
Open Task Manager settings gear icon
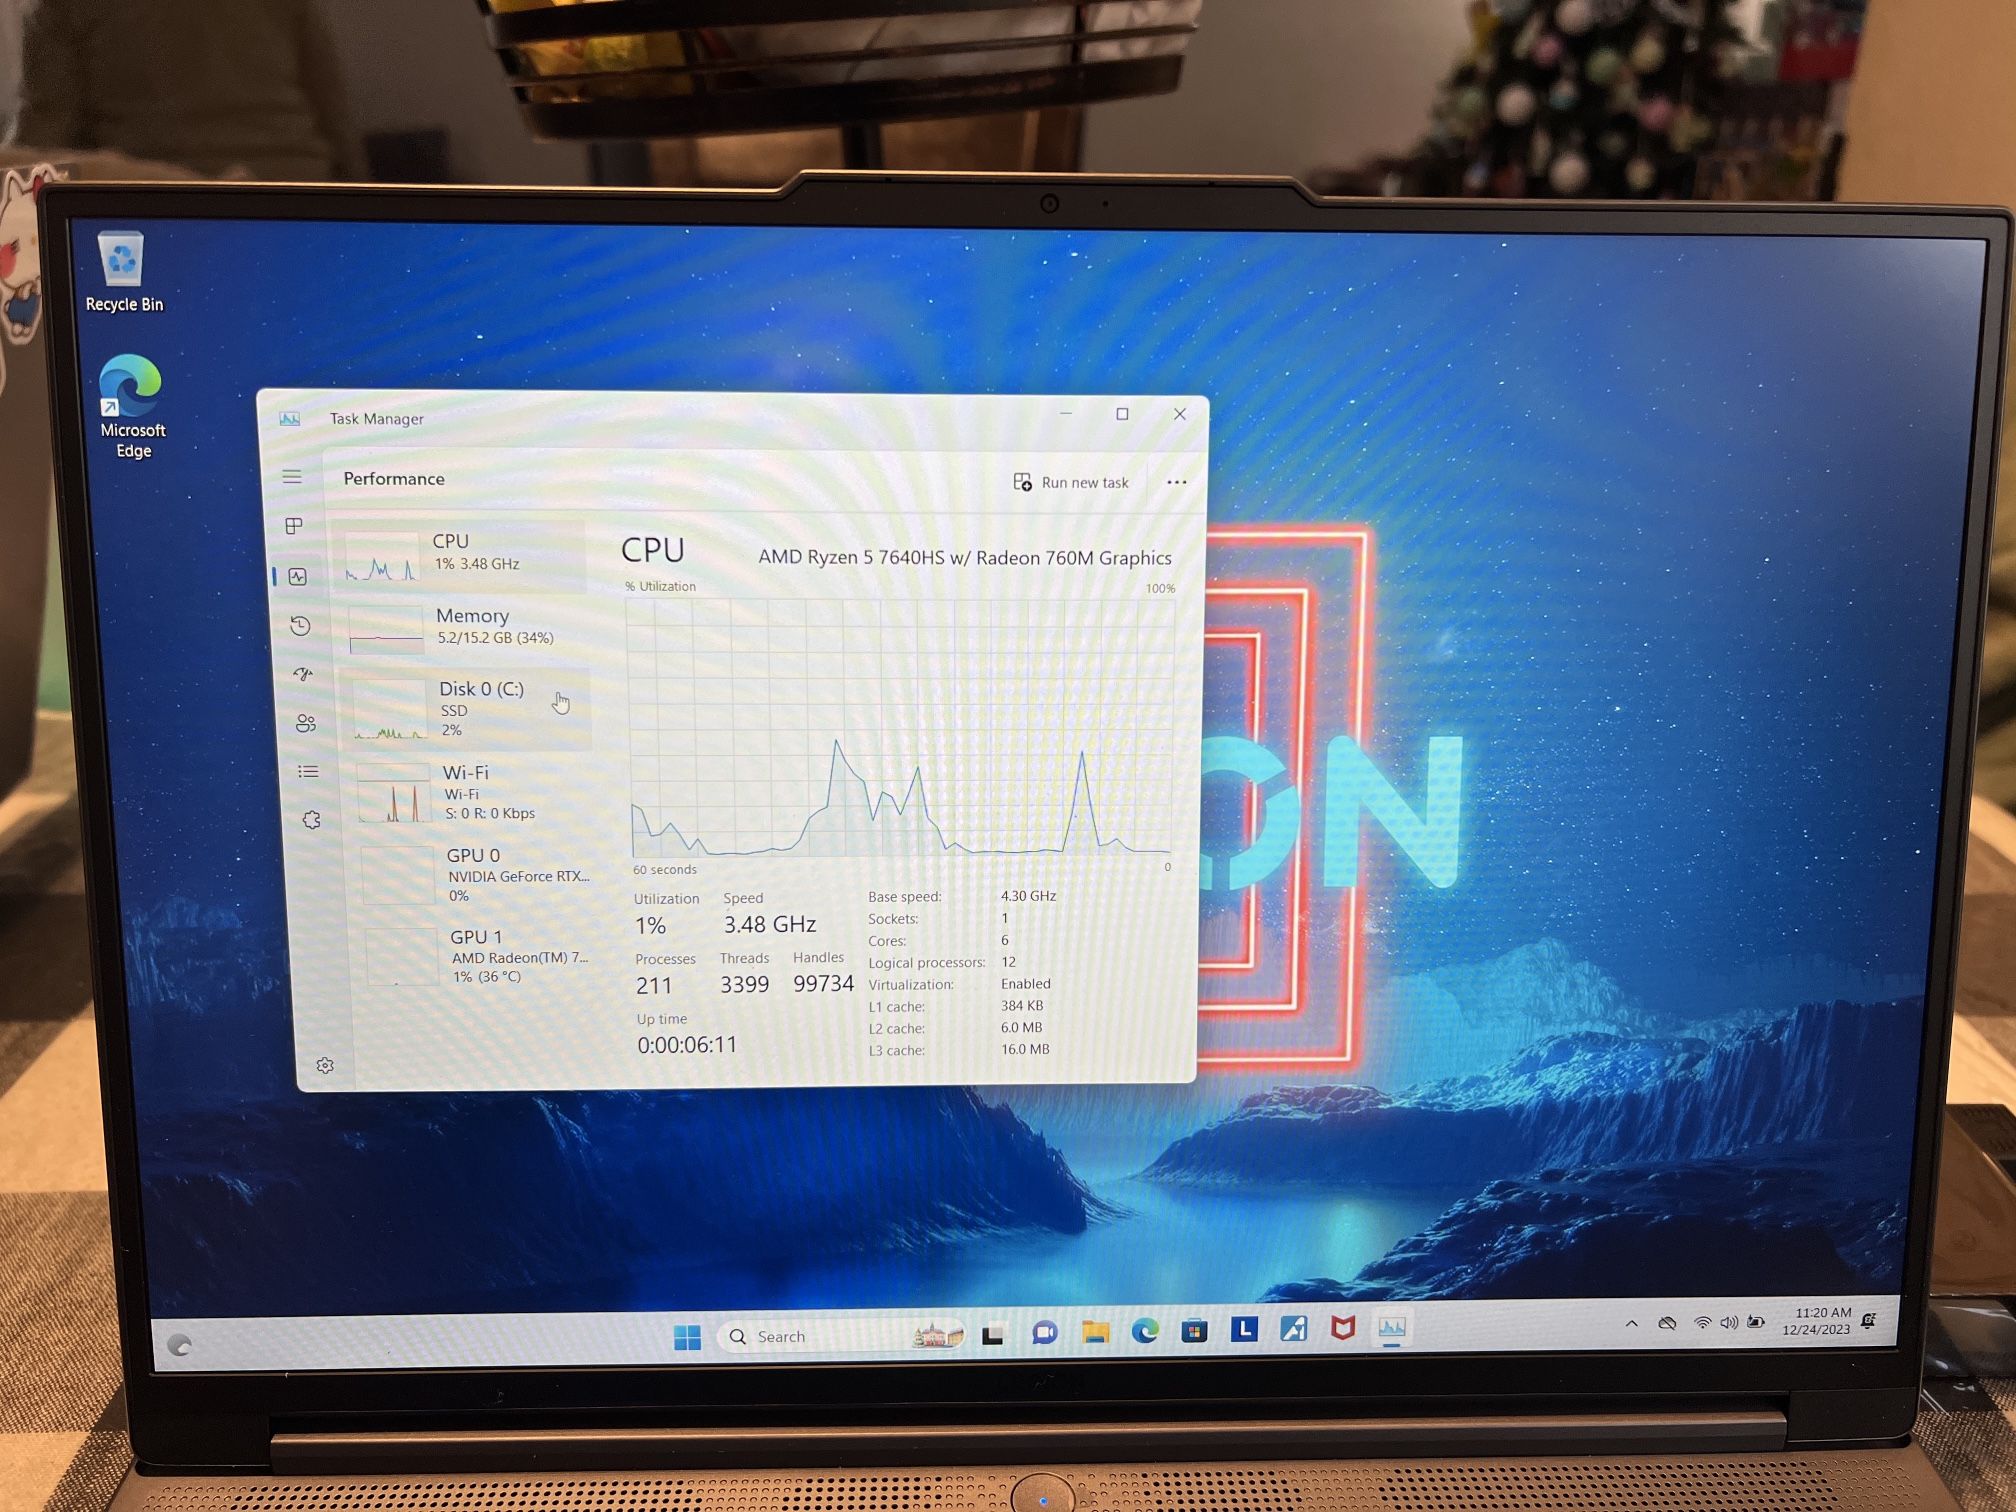point(325,1065)
